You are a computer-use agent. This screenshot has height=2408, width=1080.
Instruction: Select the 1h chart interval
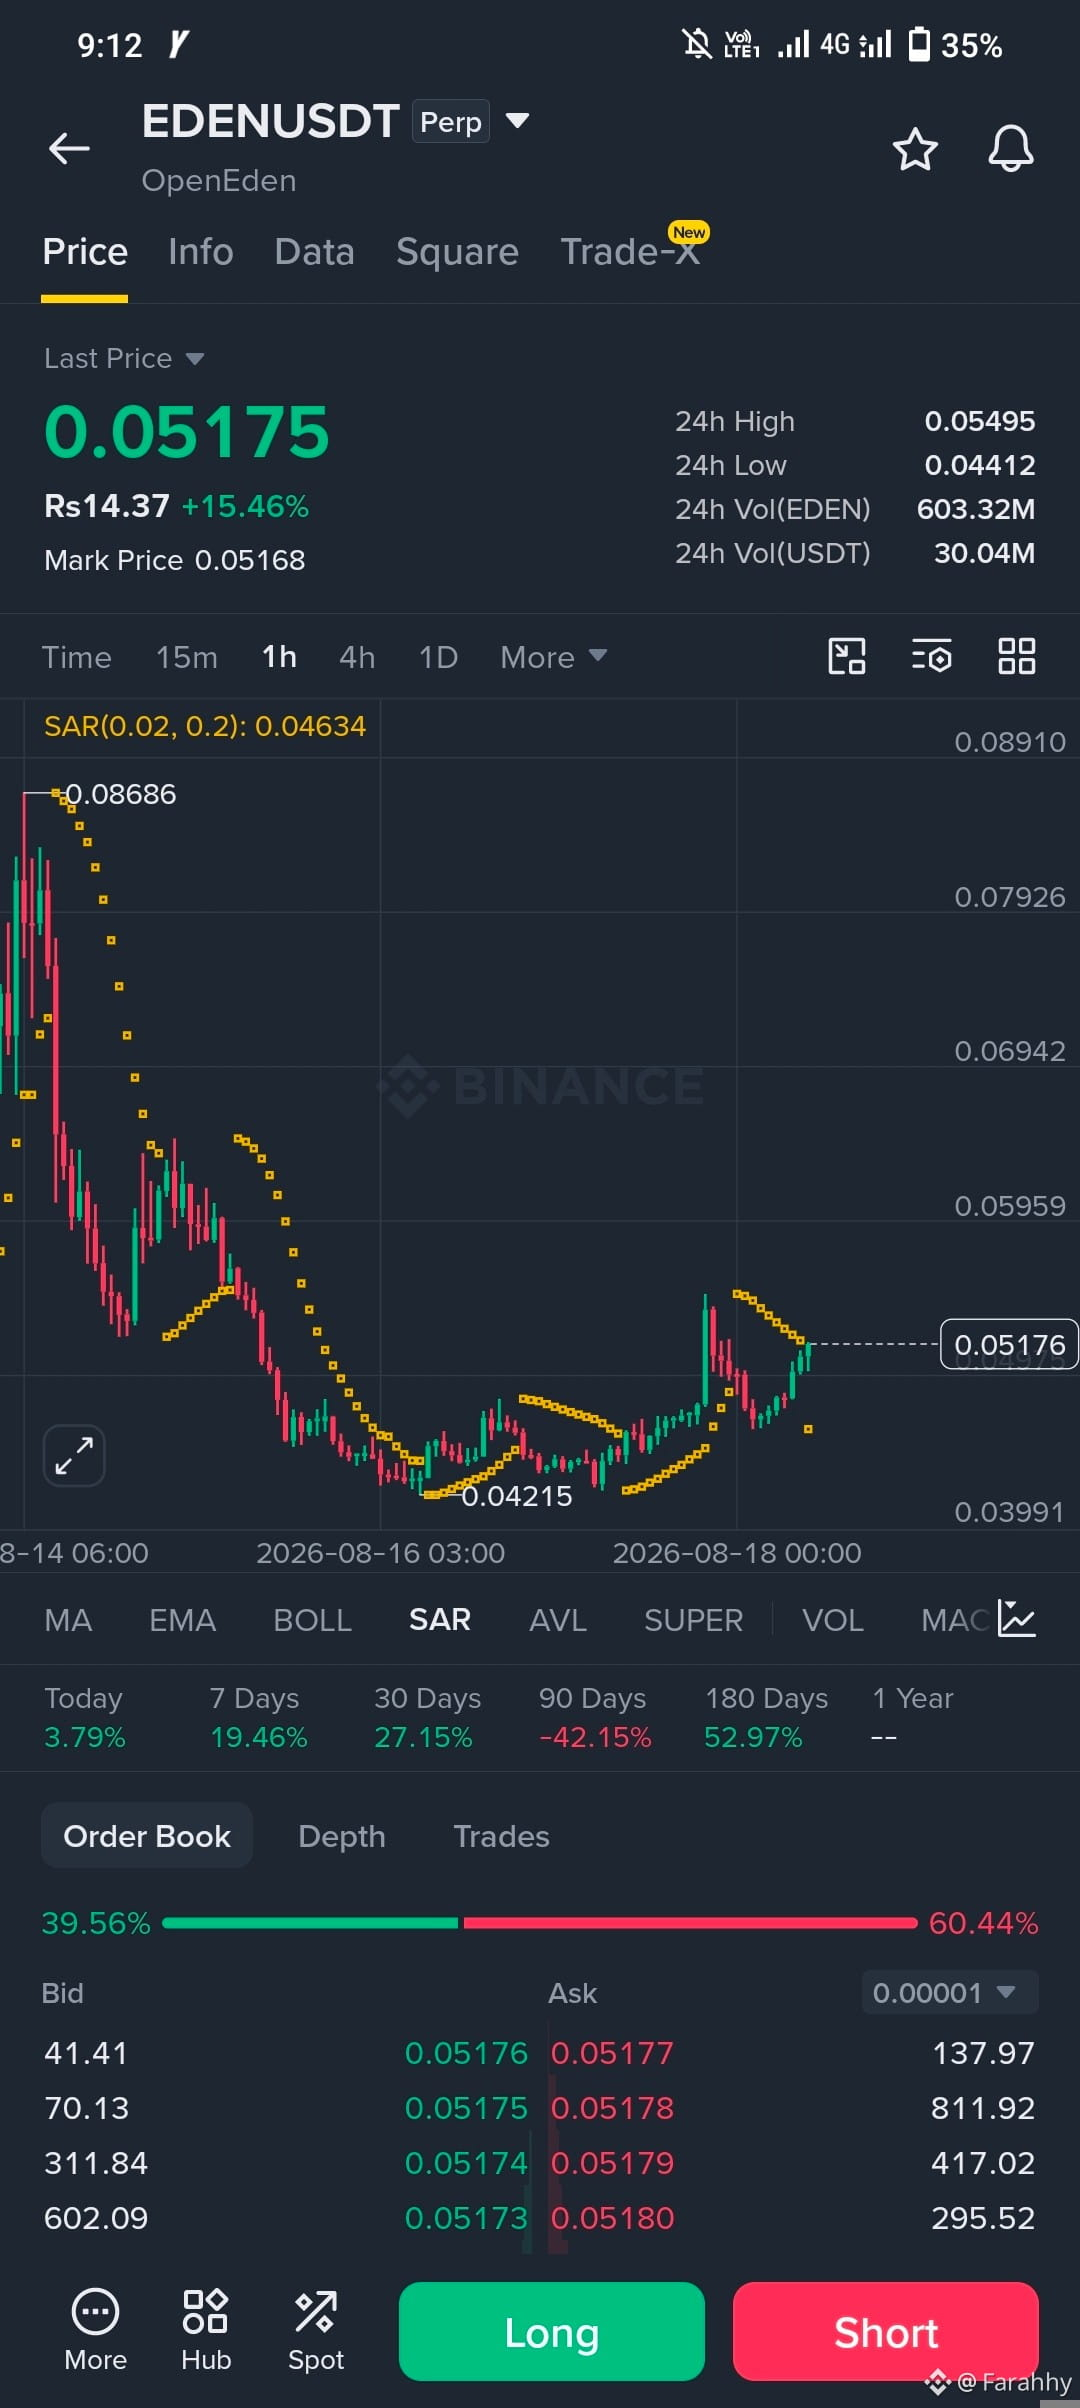279,657
